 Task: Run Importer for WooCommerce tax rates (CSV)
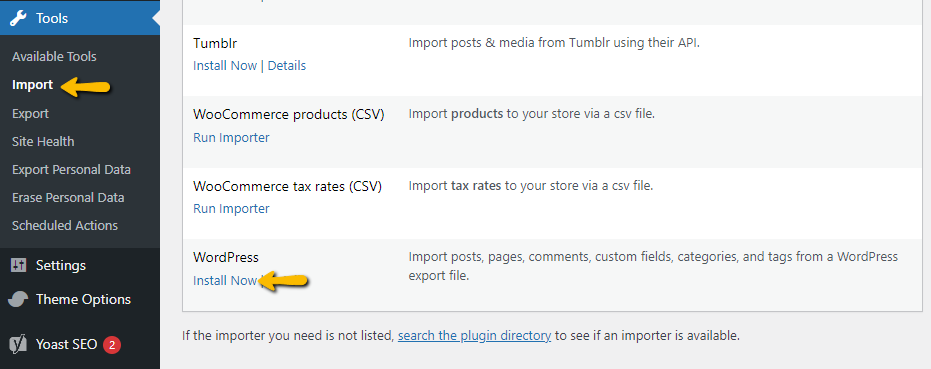click(x=231, y=209)
